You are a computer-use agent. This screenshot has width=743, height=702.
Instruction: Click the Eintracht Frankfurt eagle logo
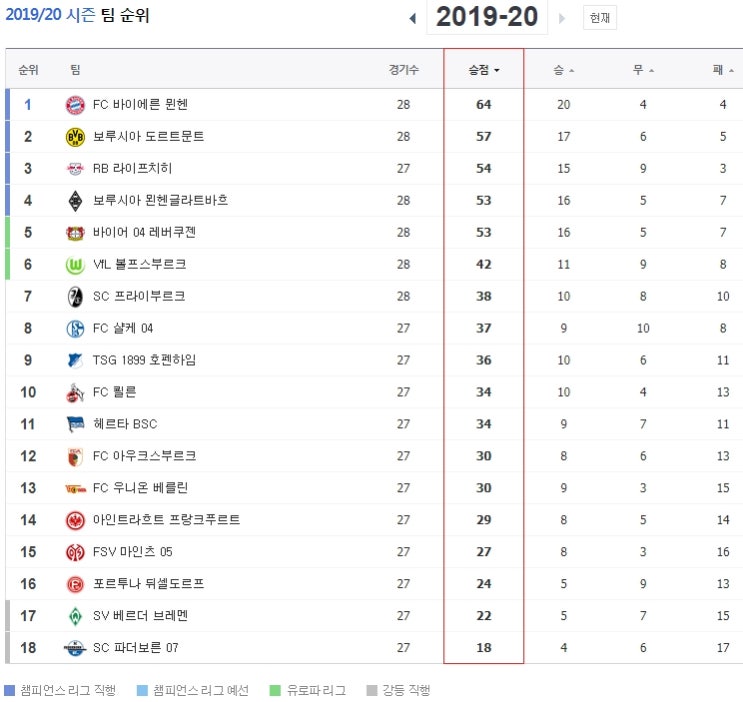pos(75,520)
